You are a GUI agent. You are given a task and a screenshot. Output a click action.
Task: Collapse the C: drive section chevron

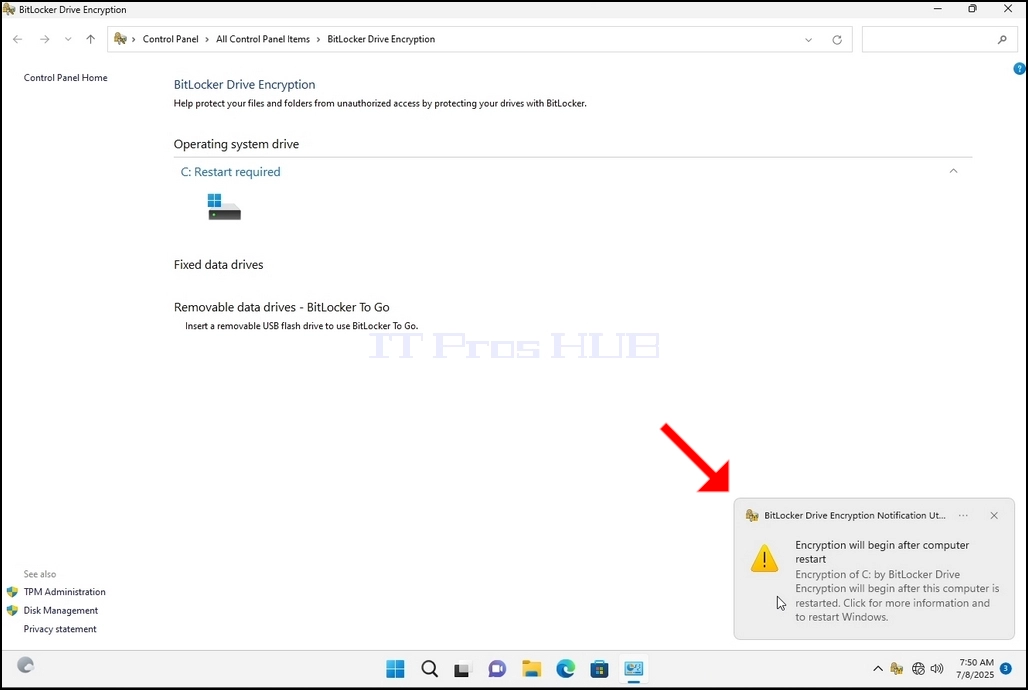953,171
